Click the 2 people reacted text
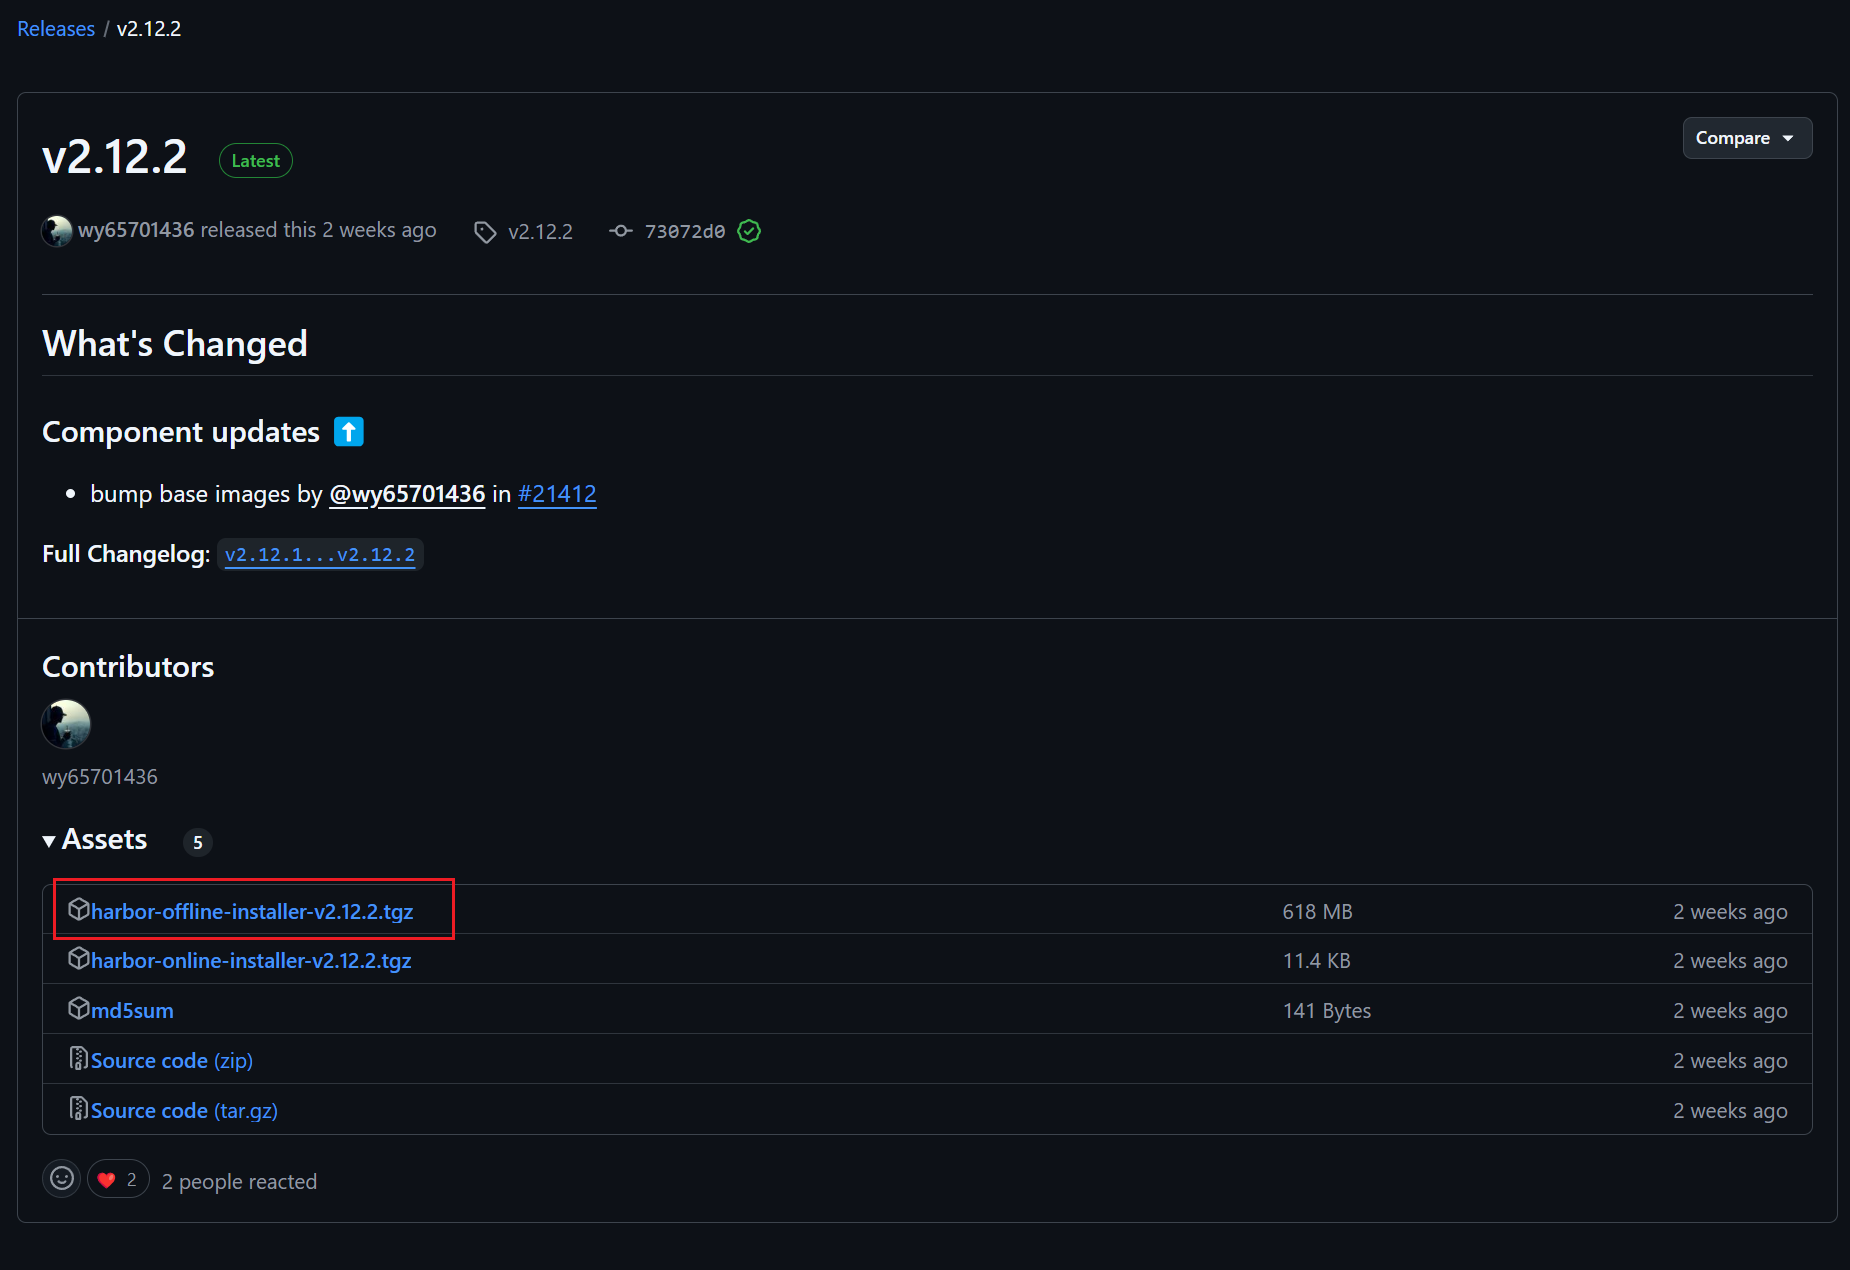 pos(239,1181)
